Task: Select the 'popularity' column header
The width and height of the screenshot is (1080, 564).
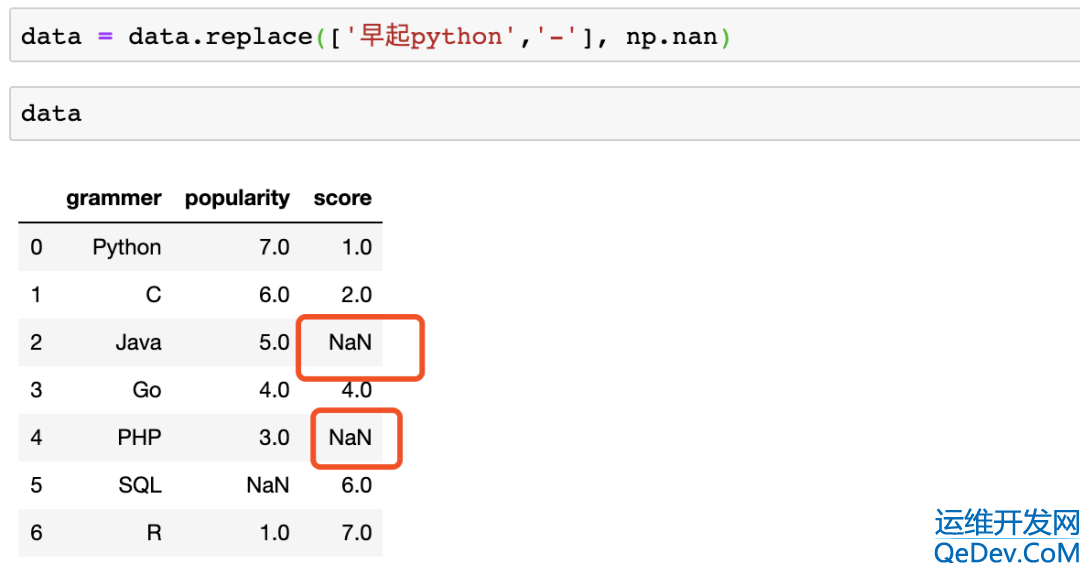Action: tap(237, 198)
